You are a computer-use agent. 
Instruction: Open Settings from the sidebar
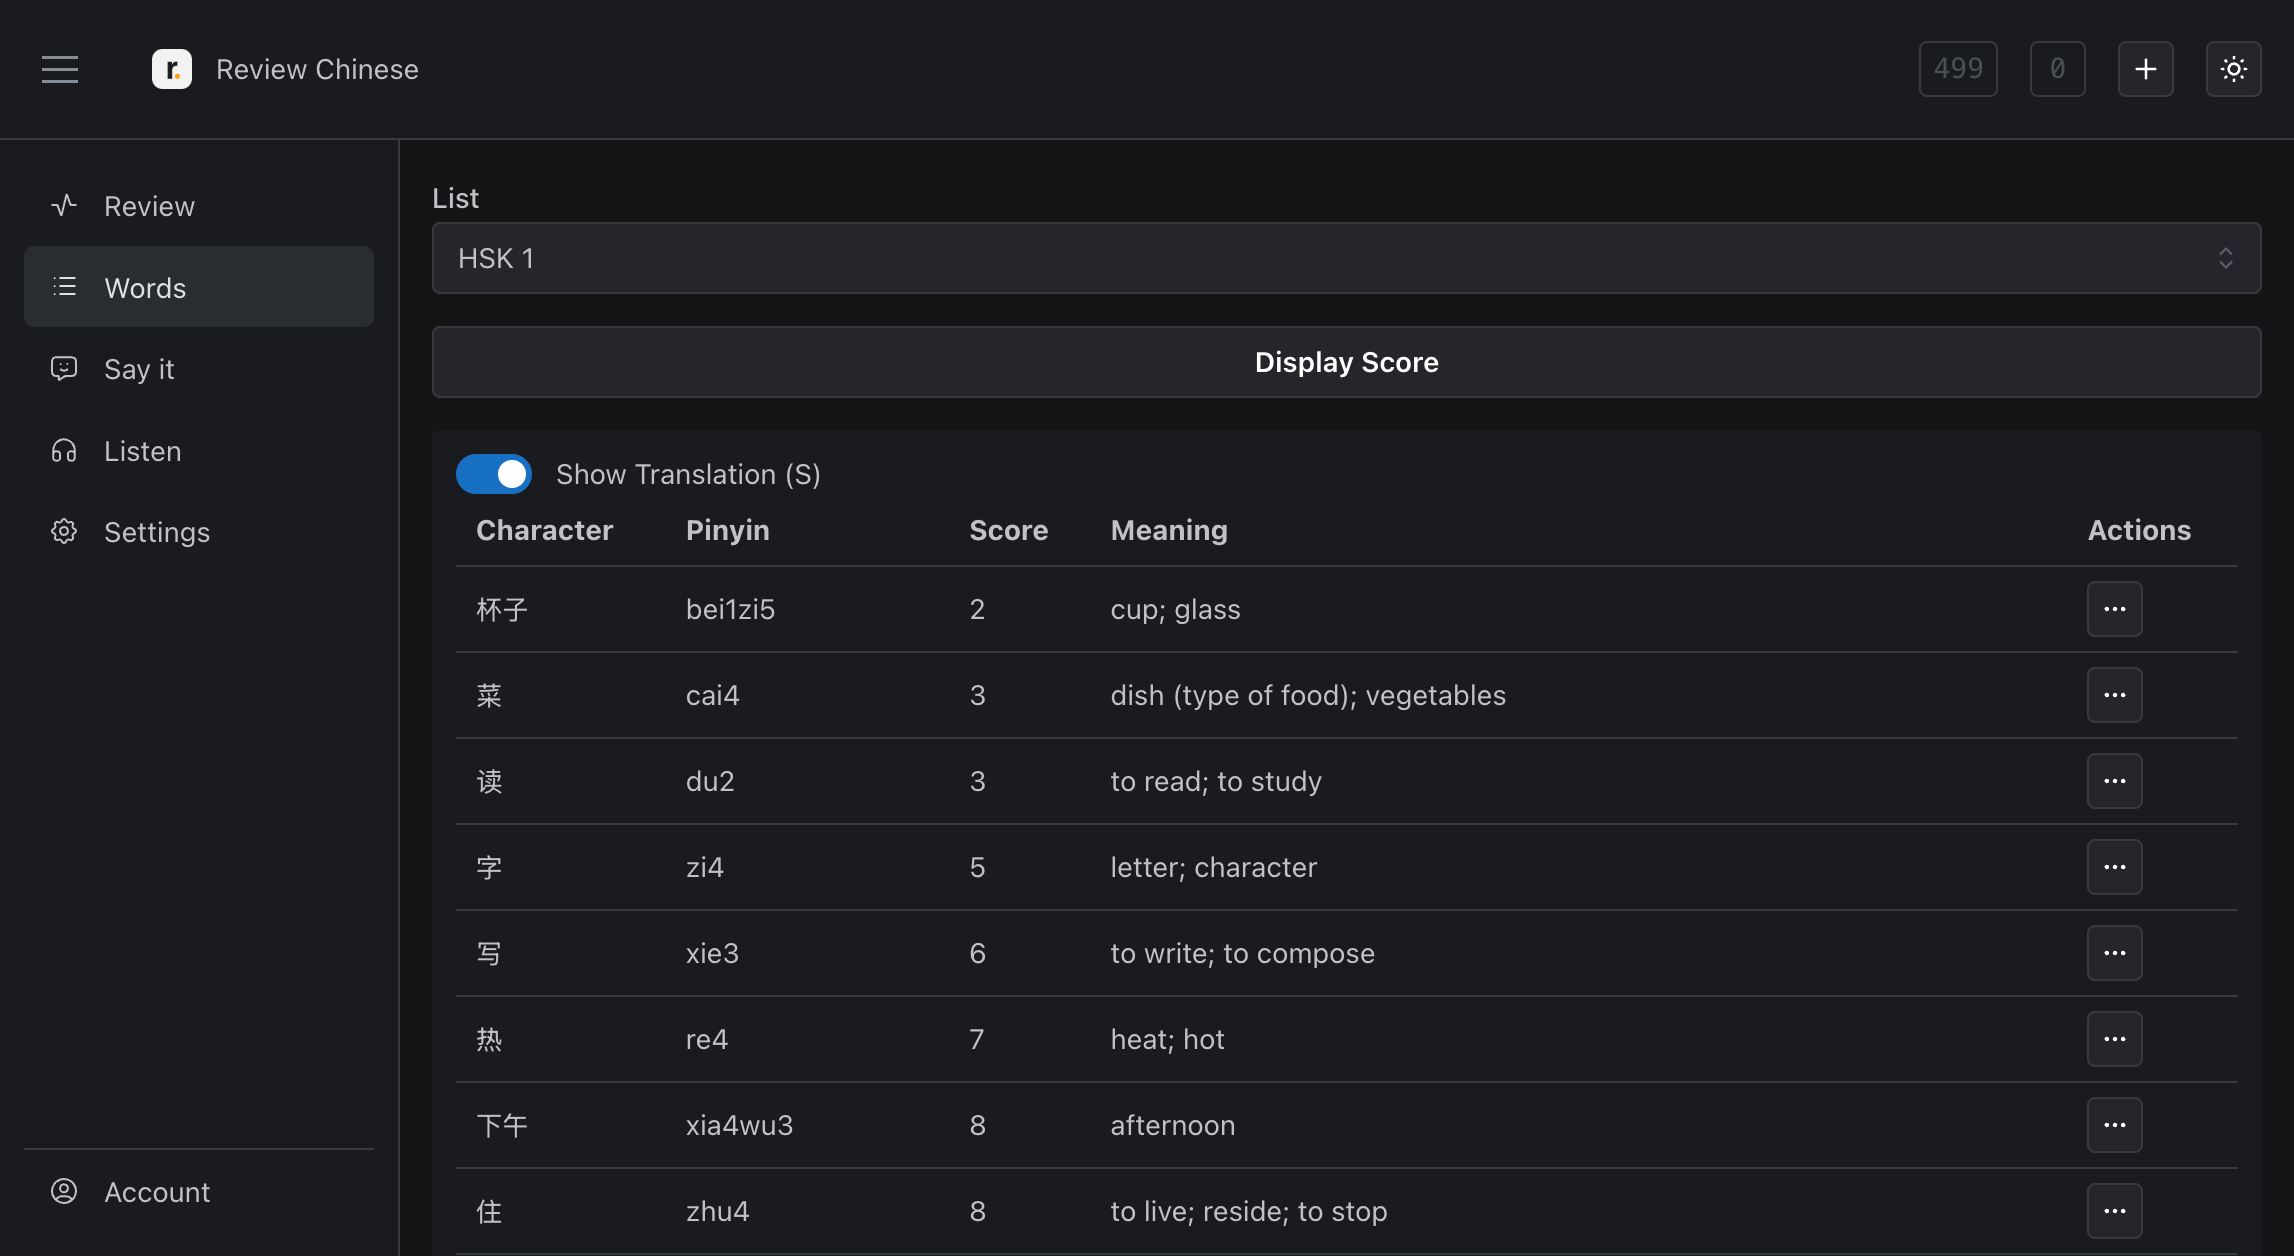[199, 532]
